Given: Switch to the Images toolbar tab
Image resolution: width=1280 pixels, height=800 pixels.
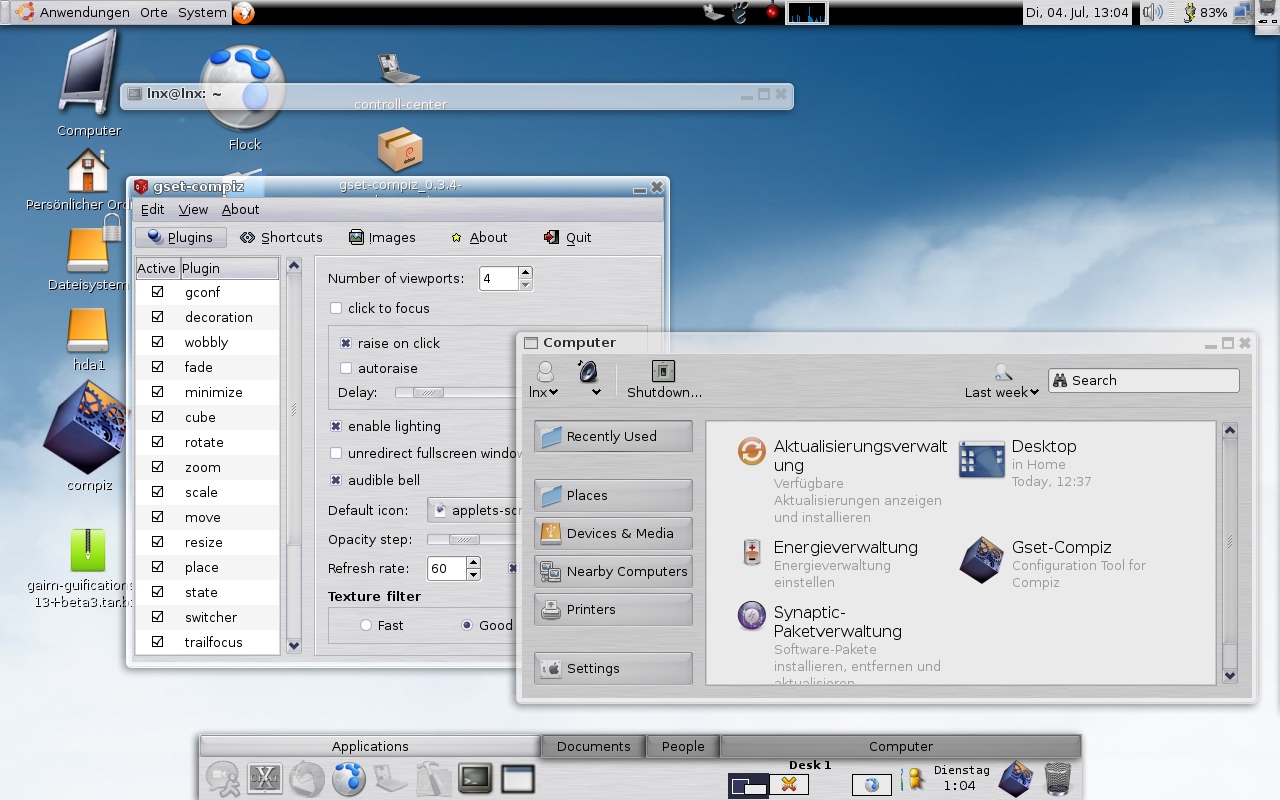Looking at the screenshot, I should click(382, 237).
